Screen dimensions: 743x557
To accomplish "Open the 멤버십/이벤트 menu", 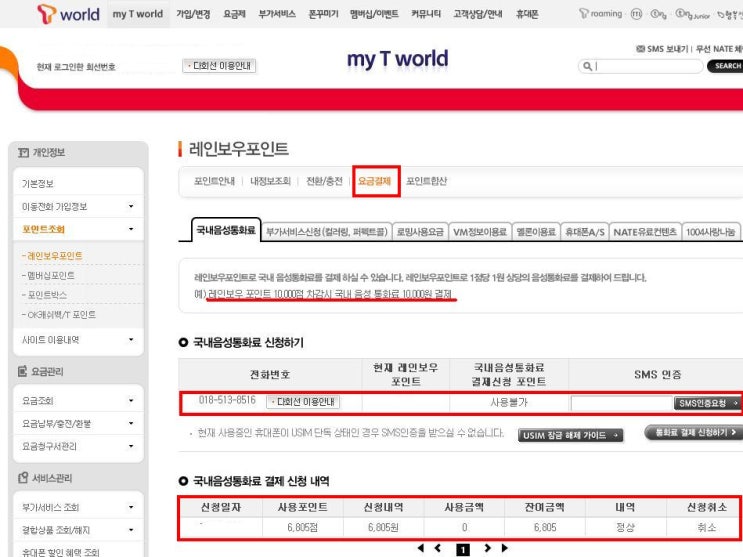I will pyautogui.click(x=374, y=14).
